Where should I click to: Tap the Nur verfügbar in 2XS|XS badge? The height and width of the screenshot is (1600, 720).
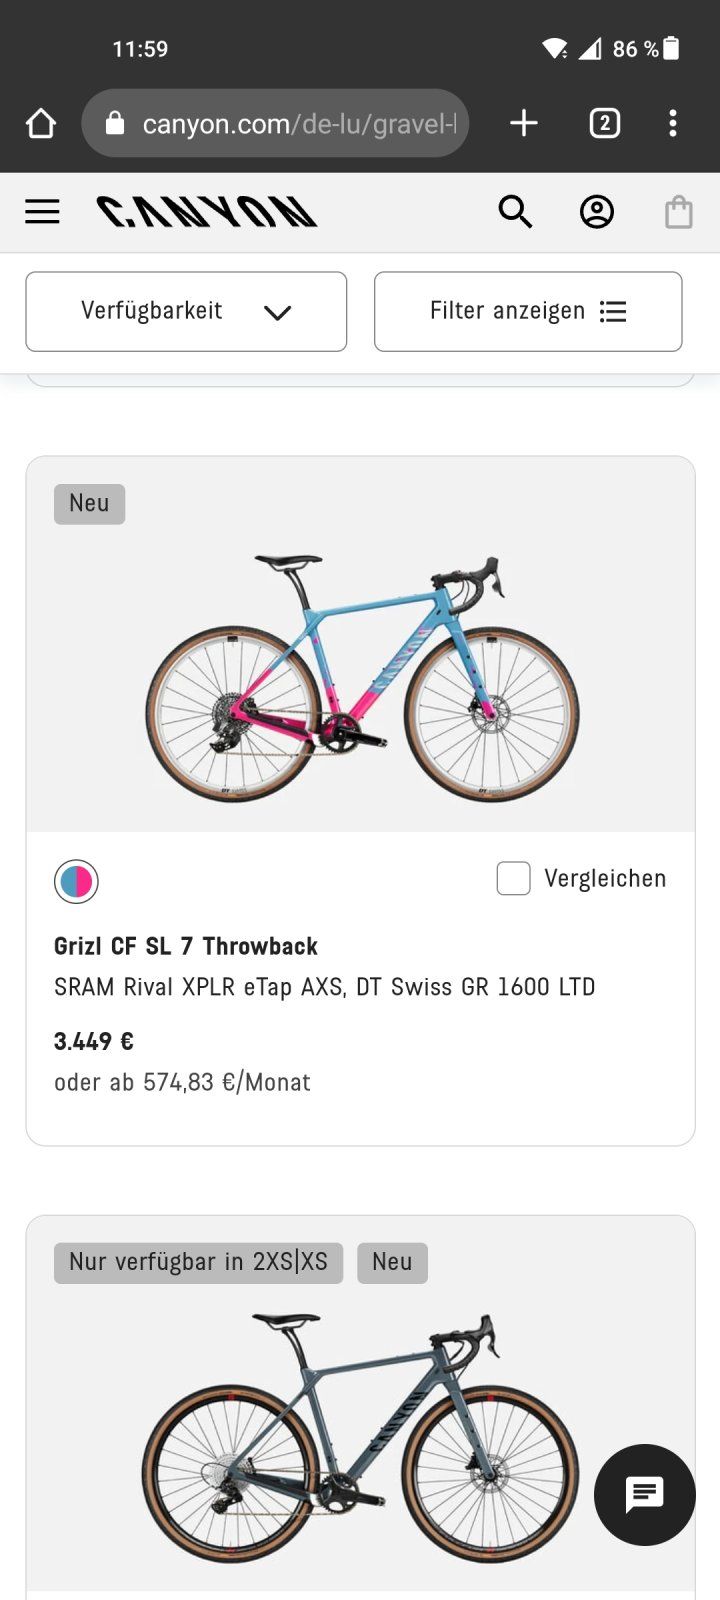coord(198,1262)
